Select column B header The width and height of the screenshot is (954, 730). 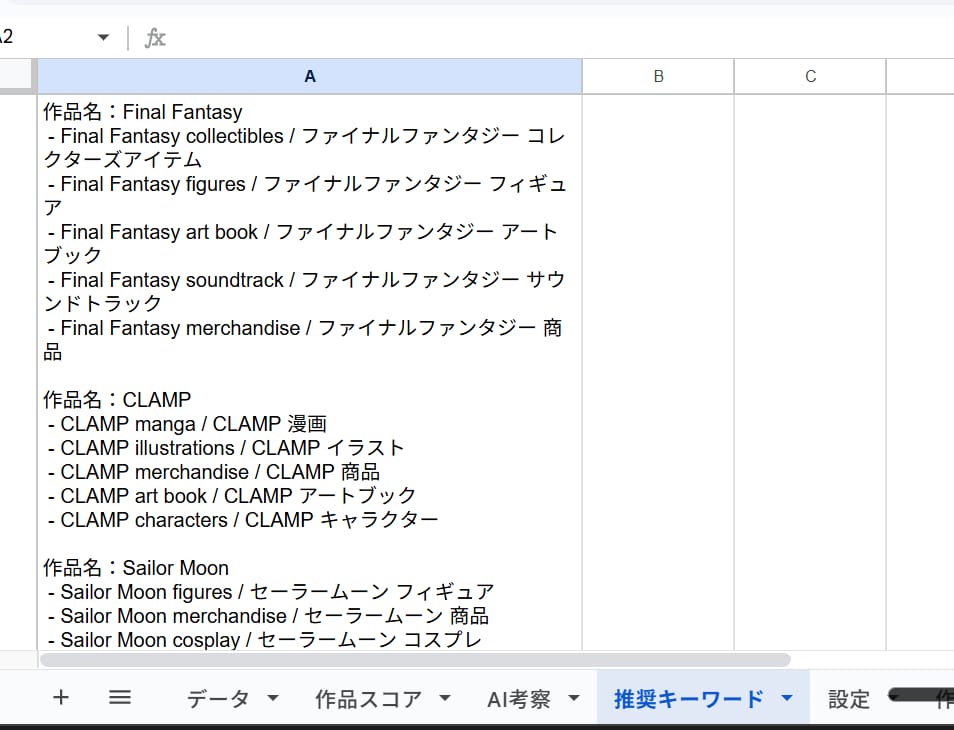coord(658,76)
